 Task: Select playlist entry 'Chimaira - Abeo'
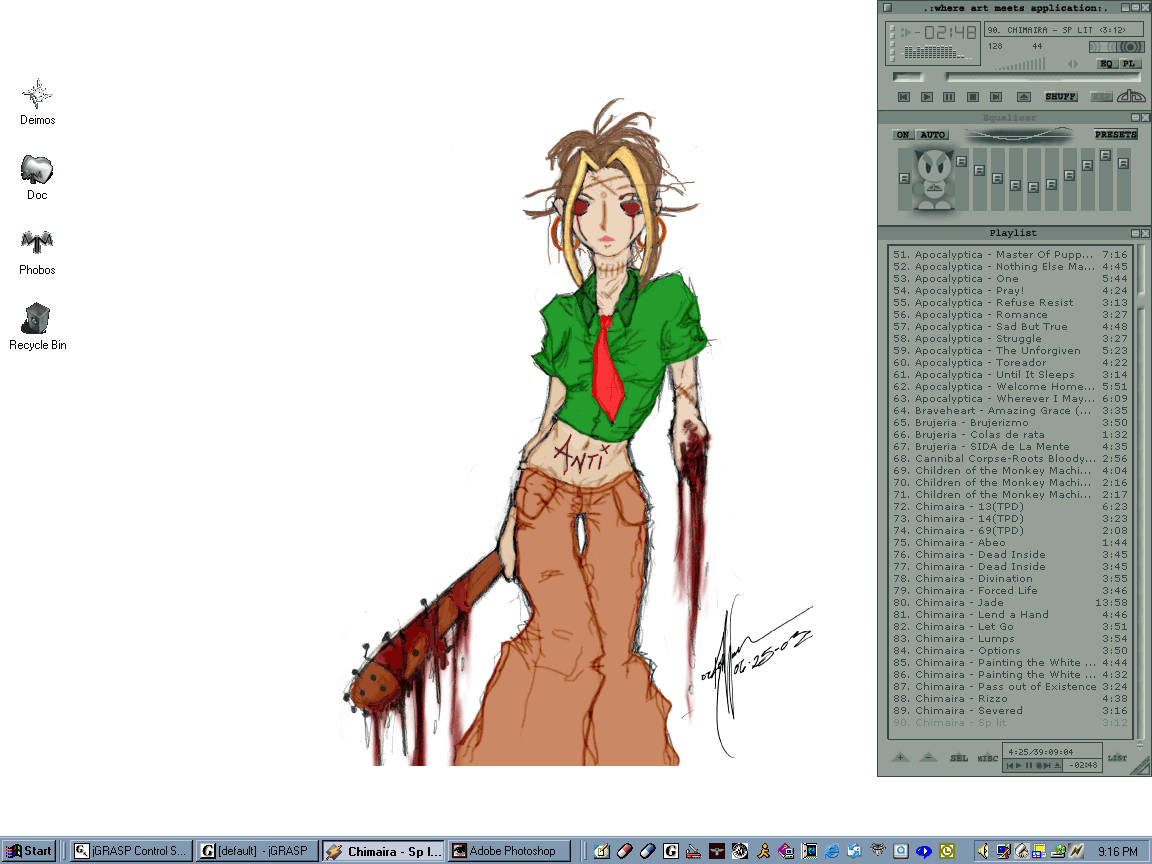1010,542
